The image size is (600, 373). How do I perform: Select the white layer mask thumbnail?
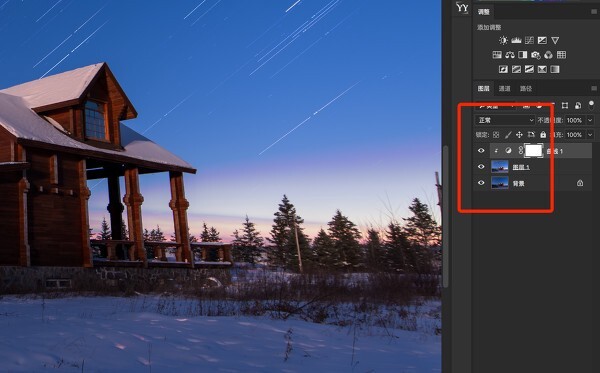534,151
